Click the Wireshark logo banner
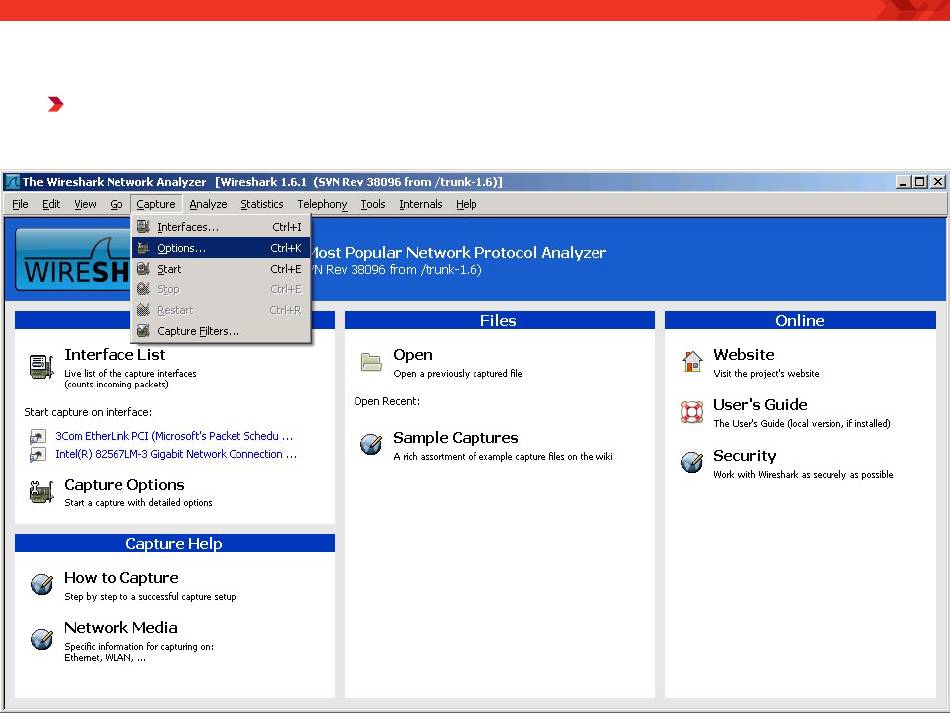The width and height of the screenshot is (950, 713). point(73,260)
